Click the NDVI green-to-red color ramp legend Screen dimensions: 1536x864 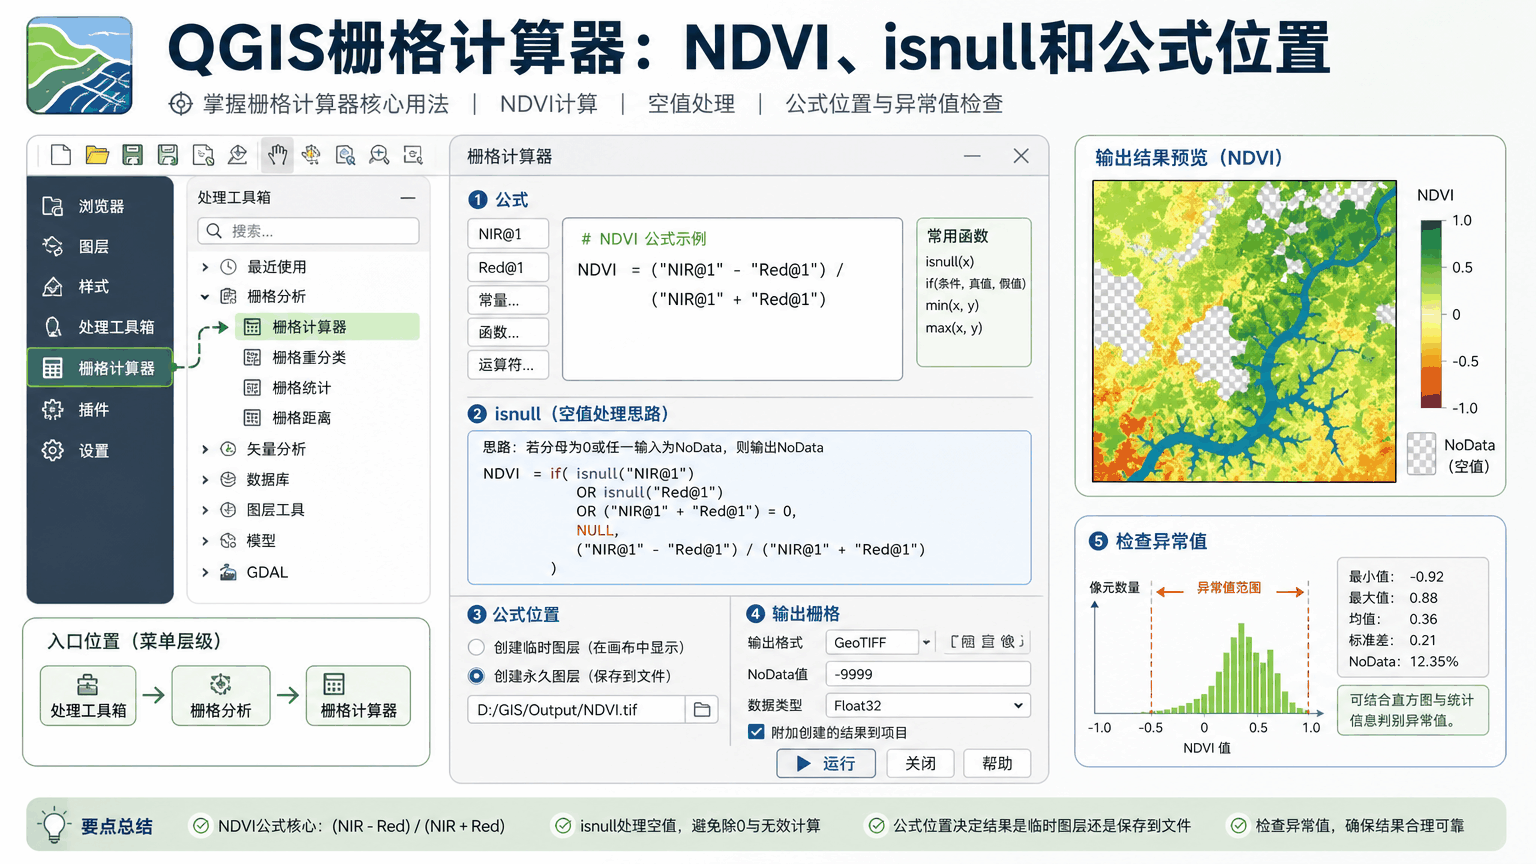(x=1431, y=315)
